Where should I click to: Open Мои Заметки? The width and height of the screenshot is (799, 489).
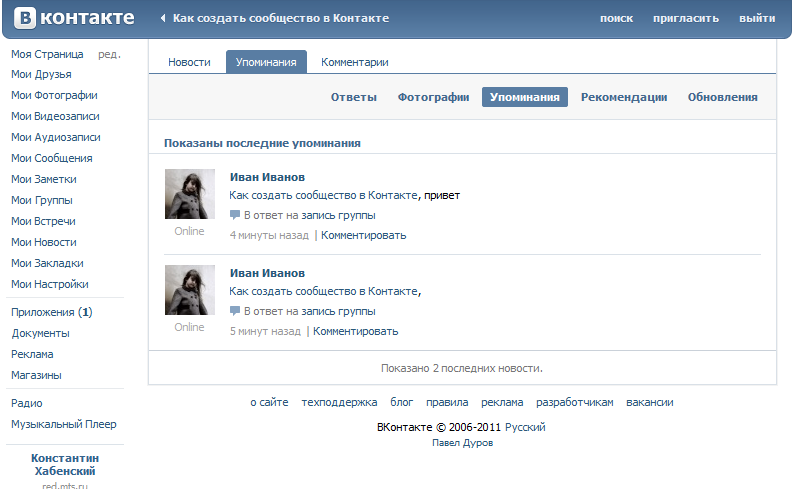click(x=44, y=179)
